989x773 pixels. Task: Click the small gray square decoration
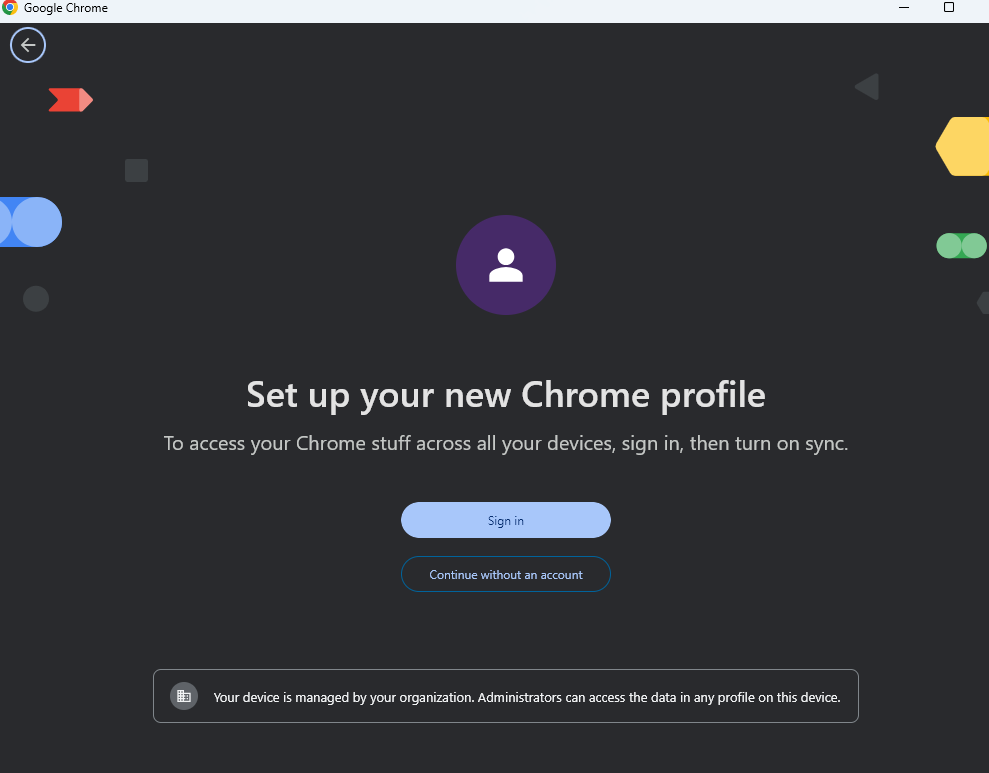click(136, 170)
